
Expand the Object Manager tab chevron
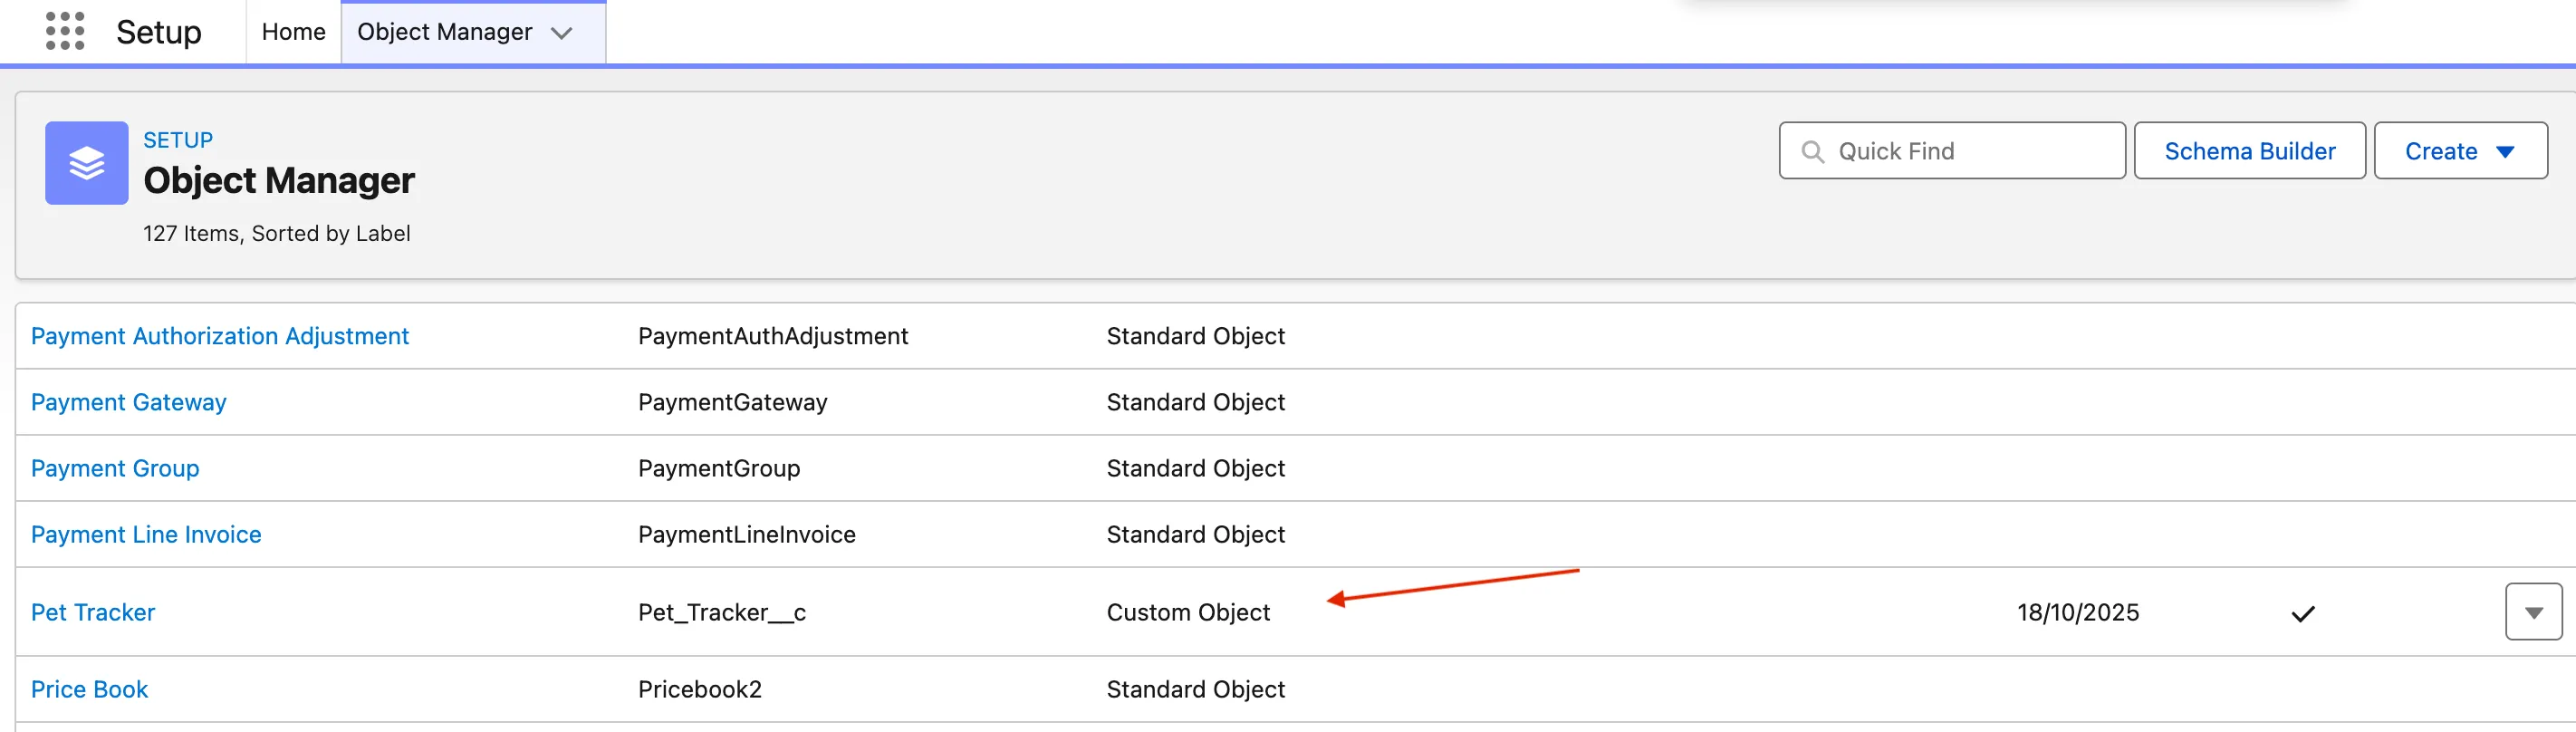563,32
